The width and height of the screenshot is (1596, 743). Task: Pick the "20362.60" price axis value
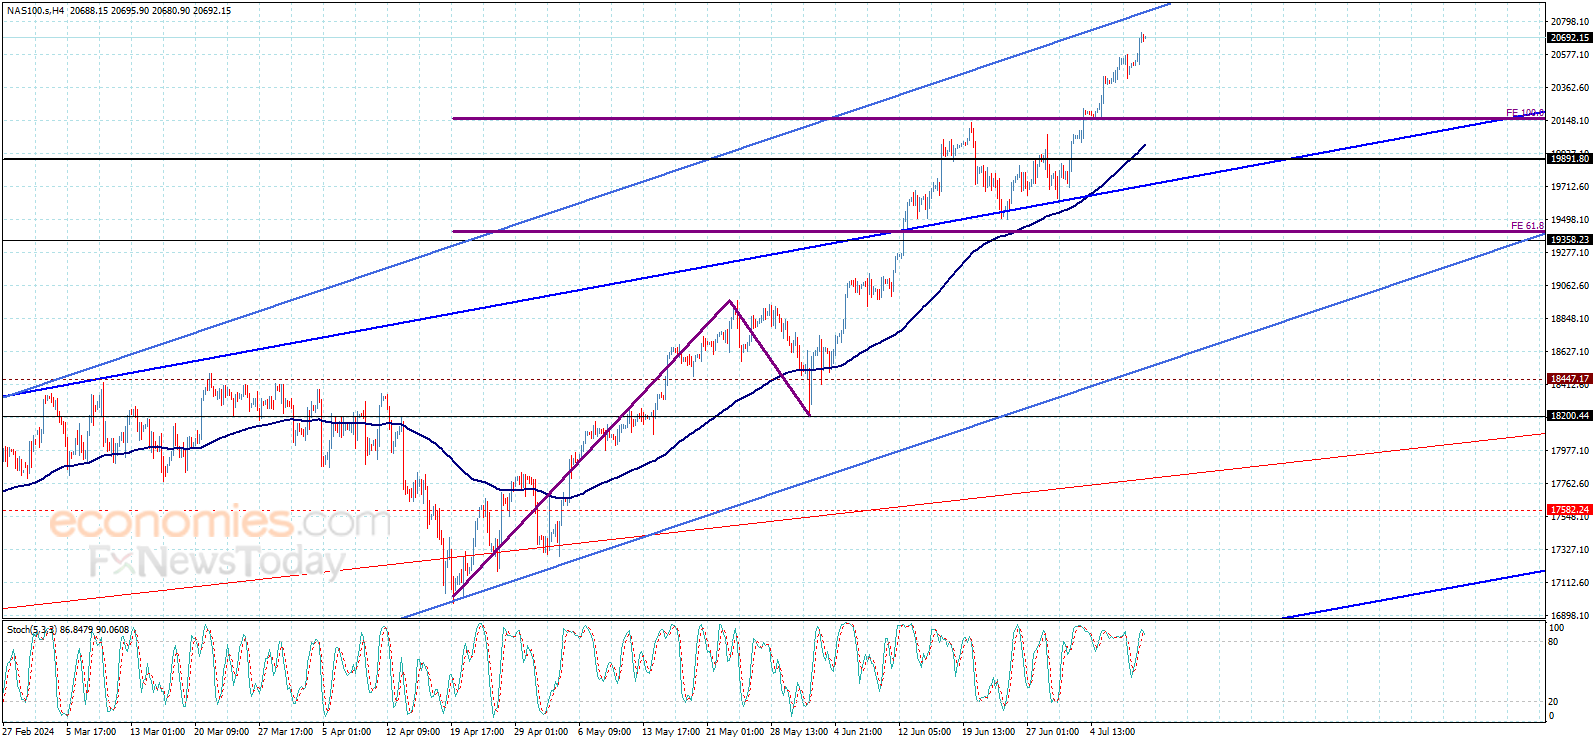pos(1569,88)
